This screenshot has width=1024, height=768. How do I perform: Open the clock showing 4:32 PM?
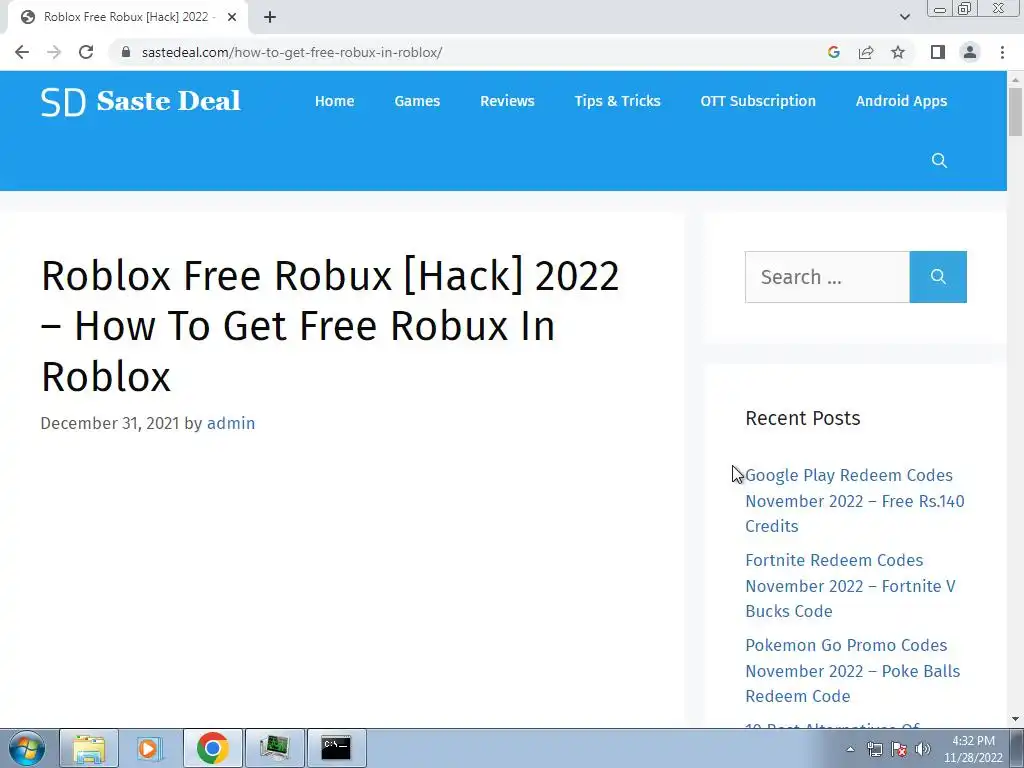[973, 749]
